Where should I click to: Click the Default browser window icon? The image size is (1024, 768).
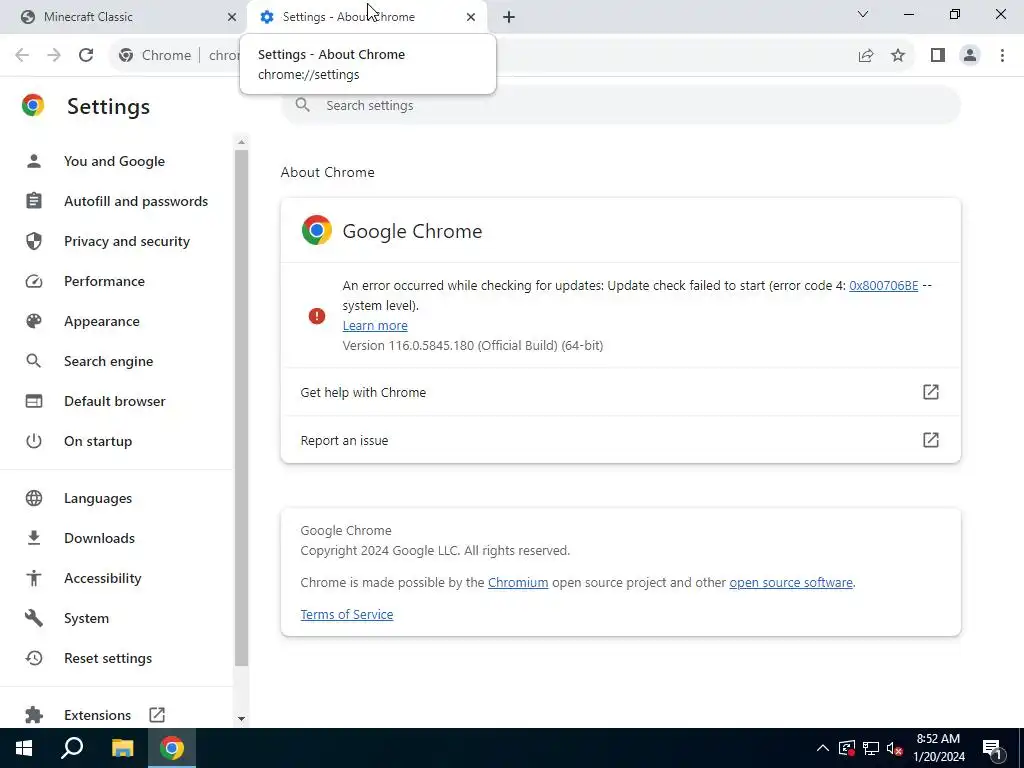click(x=34, y=401)
